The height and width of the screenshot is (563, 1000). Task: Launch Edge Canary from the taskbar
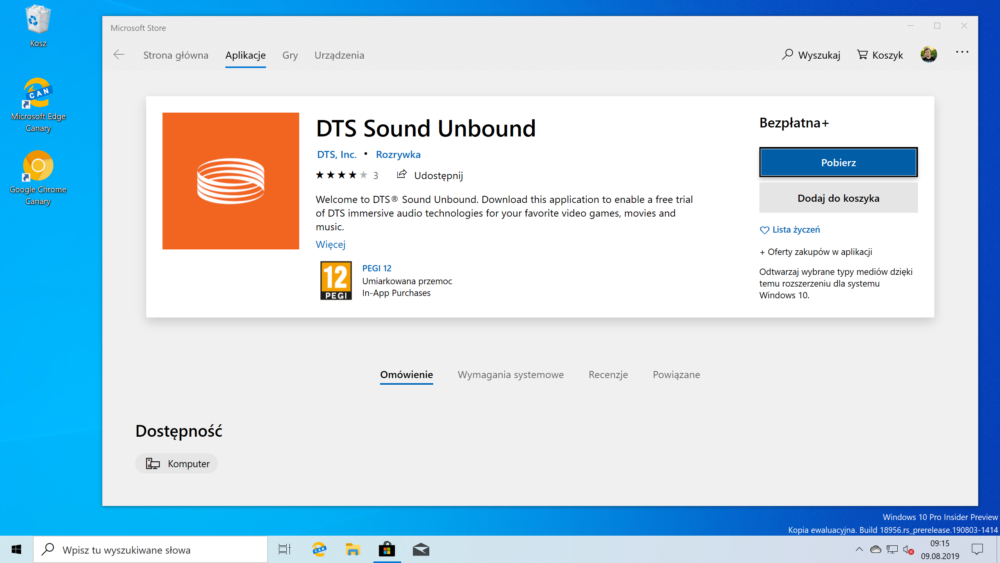click(x=319, y=550)
